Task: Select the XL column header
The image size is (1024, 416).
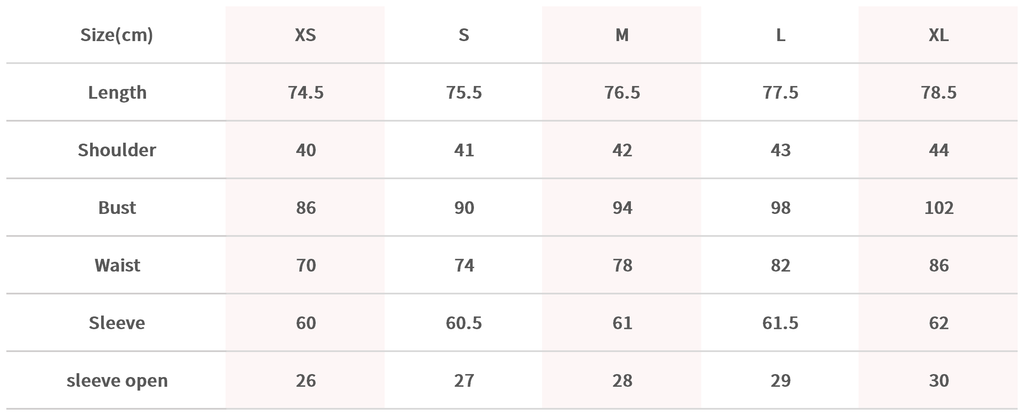Action: [x=939, y=35]
